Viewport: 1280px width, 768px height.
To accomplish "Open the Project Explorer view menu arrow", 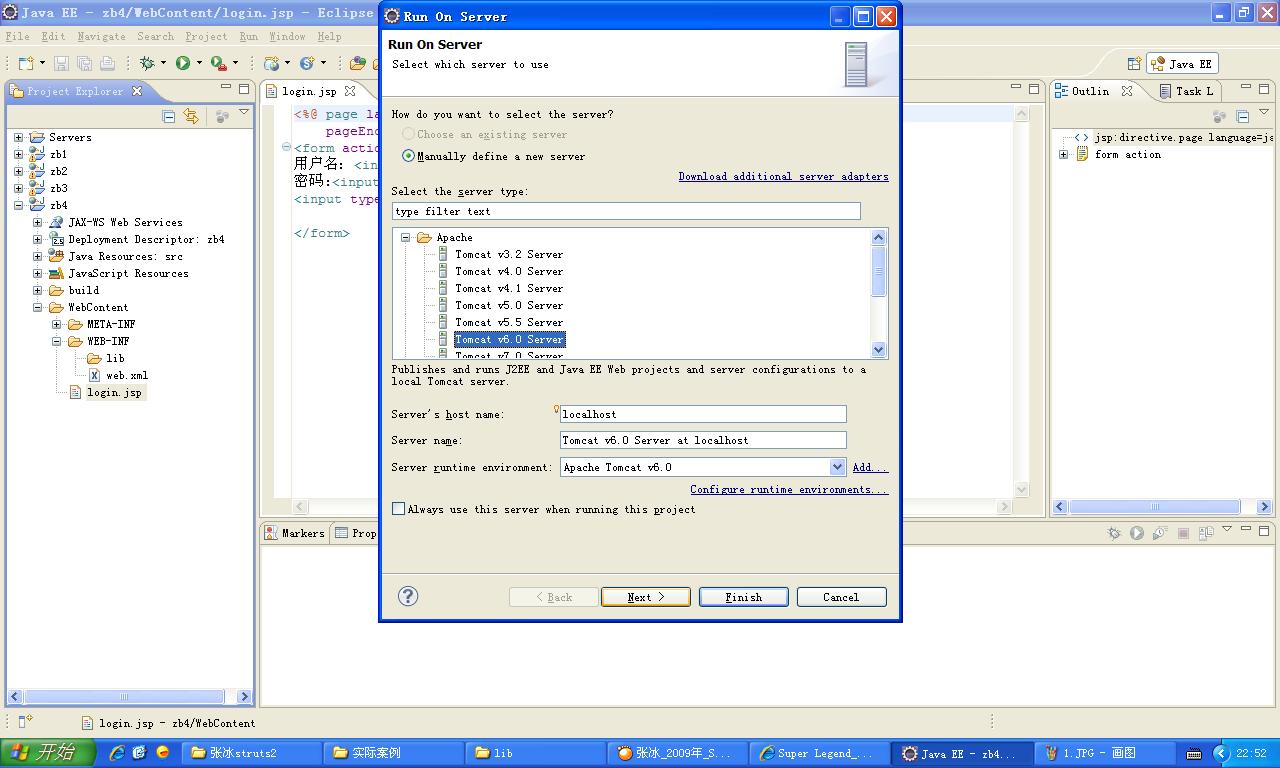I will click(243, 113).
